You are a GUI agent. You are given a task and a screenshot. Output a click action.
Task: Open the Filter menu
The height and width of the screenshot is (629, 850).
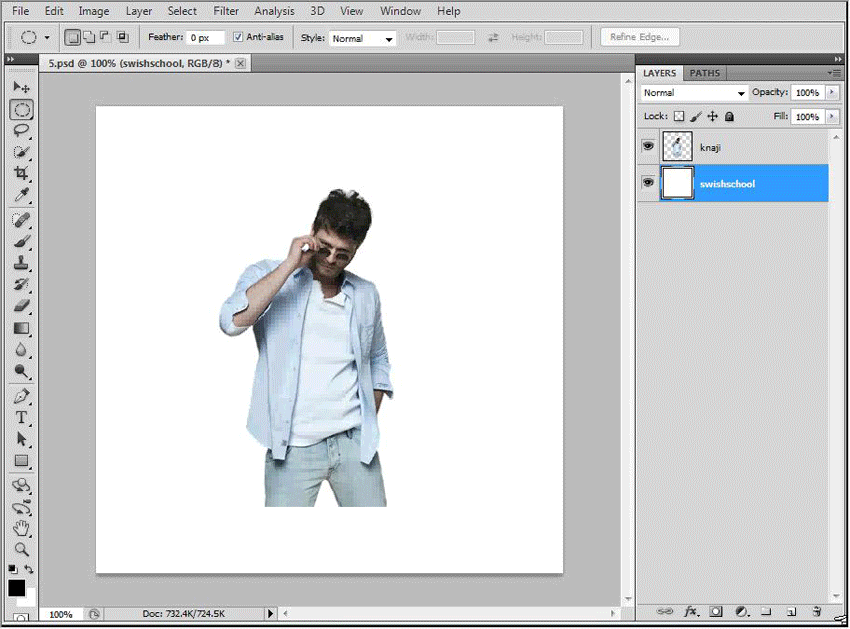(226, 11)
